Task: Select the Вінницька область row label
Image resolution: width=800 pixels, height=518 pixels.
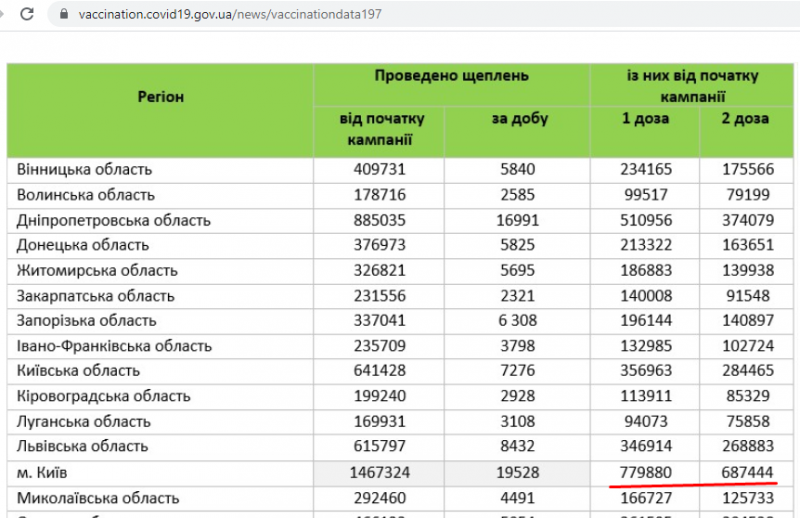Action: (85, 170)
